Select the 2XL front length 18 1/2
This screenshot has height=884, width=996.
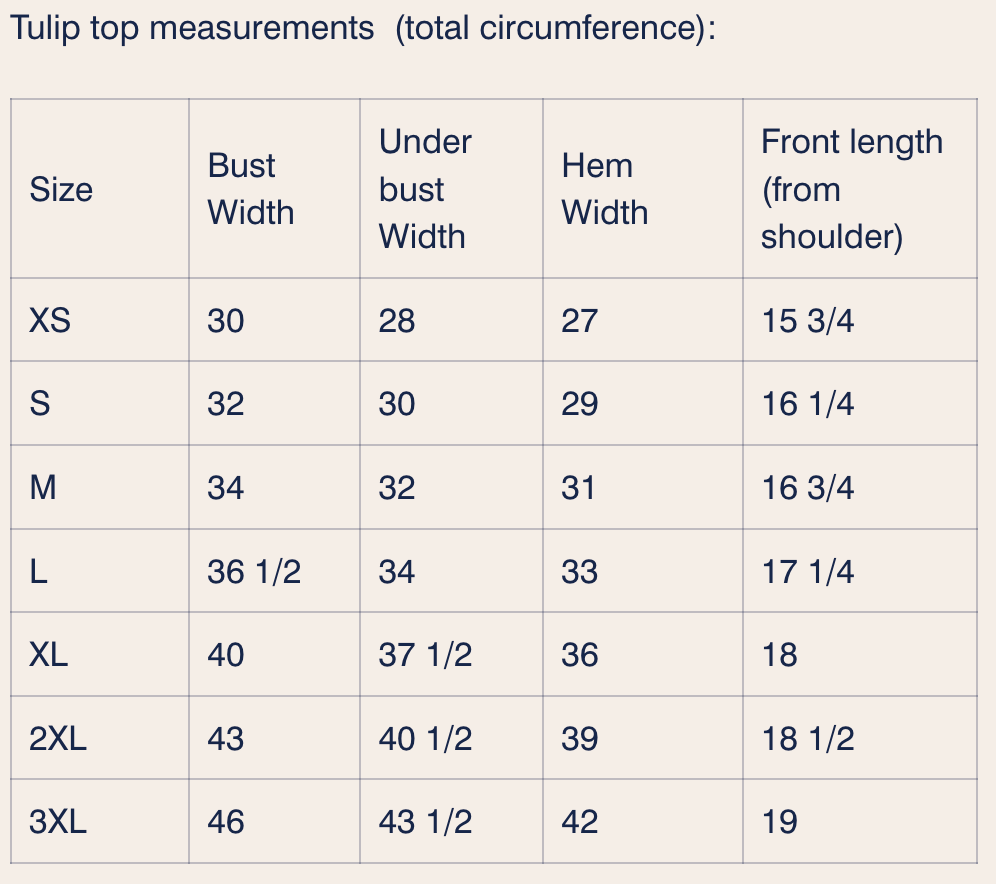pos(807,739)
